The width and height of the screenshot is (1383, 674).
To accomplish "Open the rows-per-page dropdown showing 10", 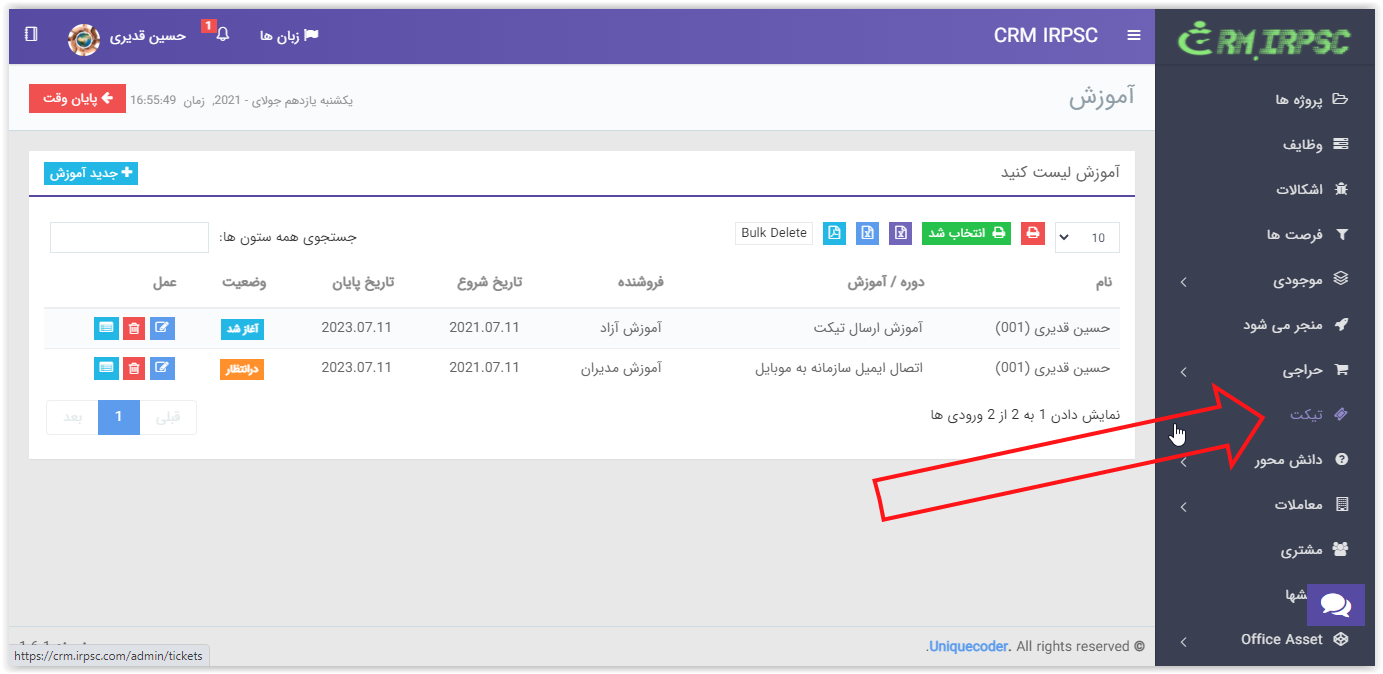I will click(1087, 237).
